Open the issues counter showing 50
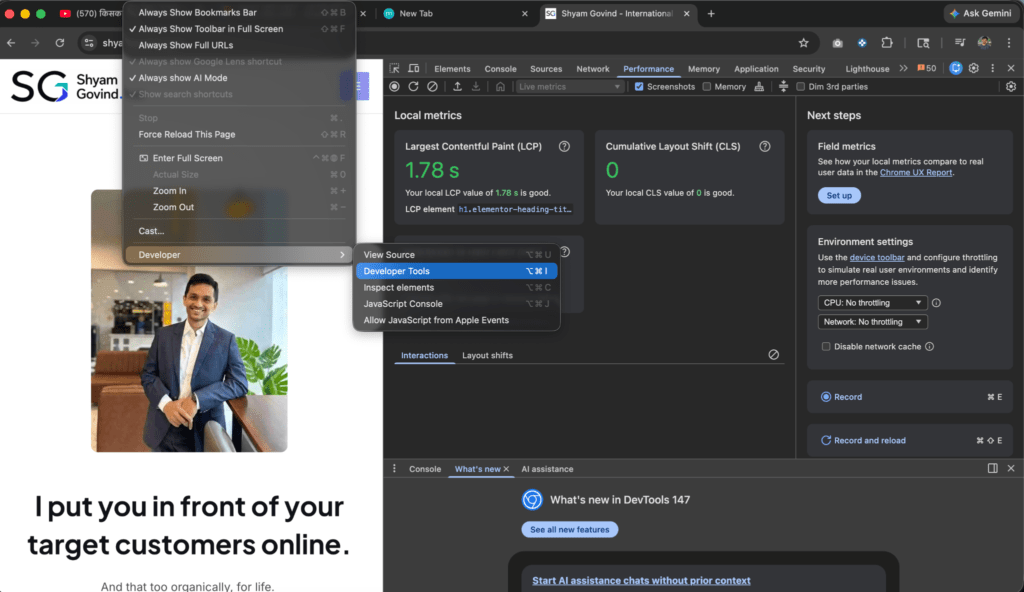 coord(927,68)
